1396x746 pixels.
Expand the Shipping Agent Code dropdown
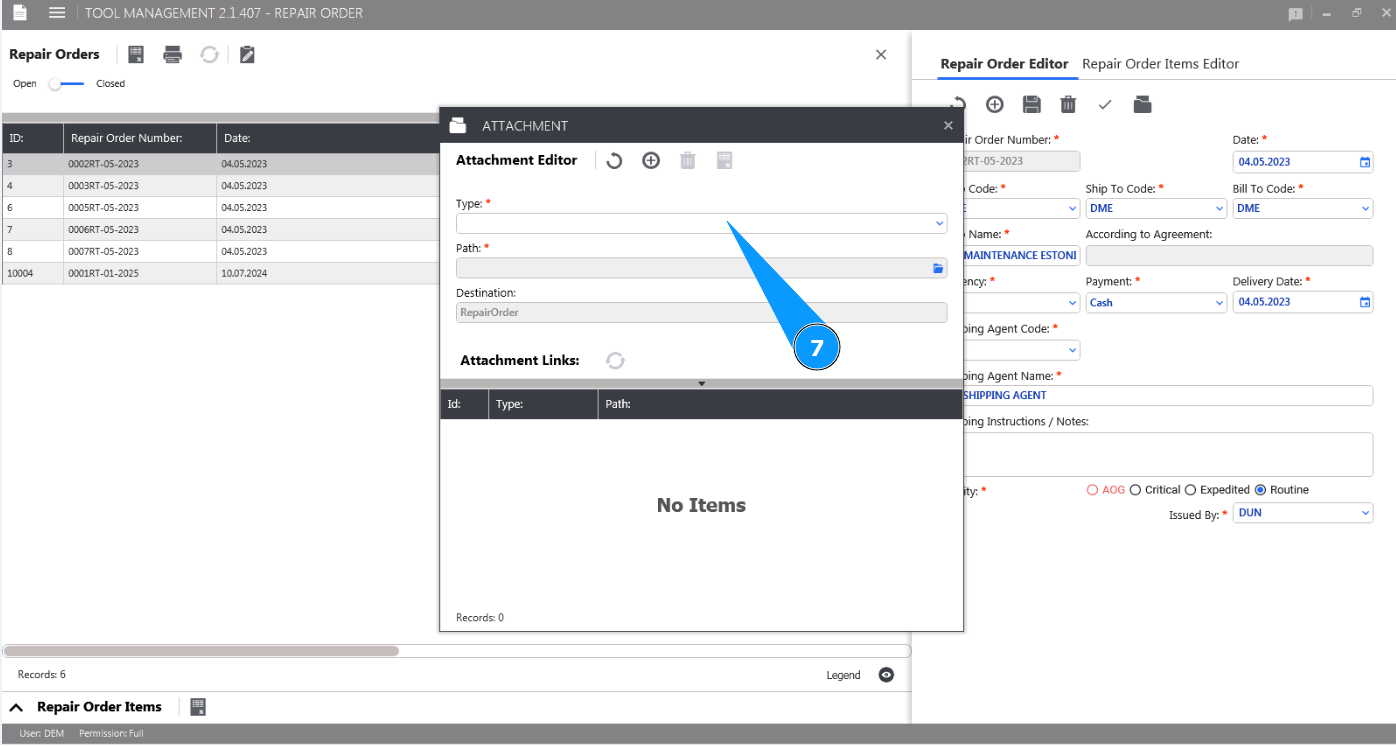coord(1073,350)
